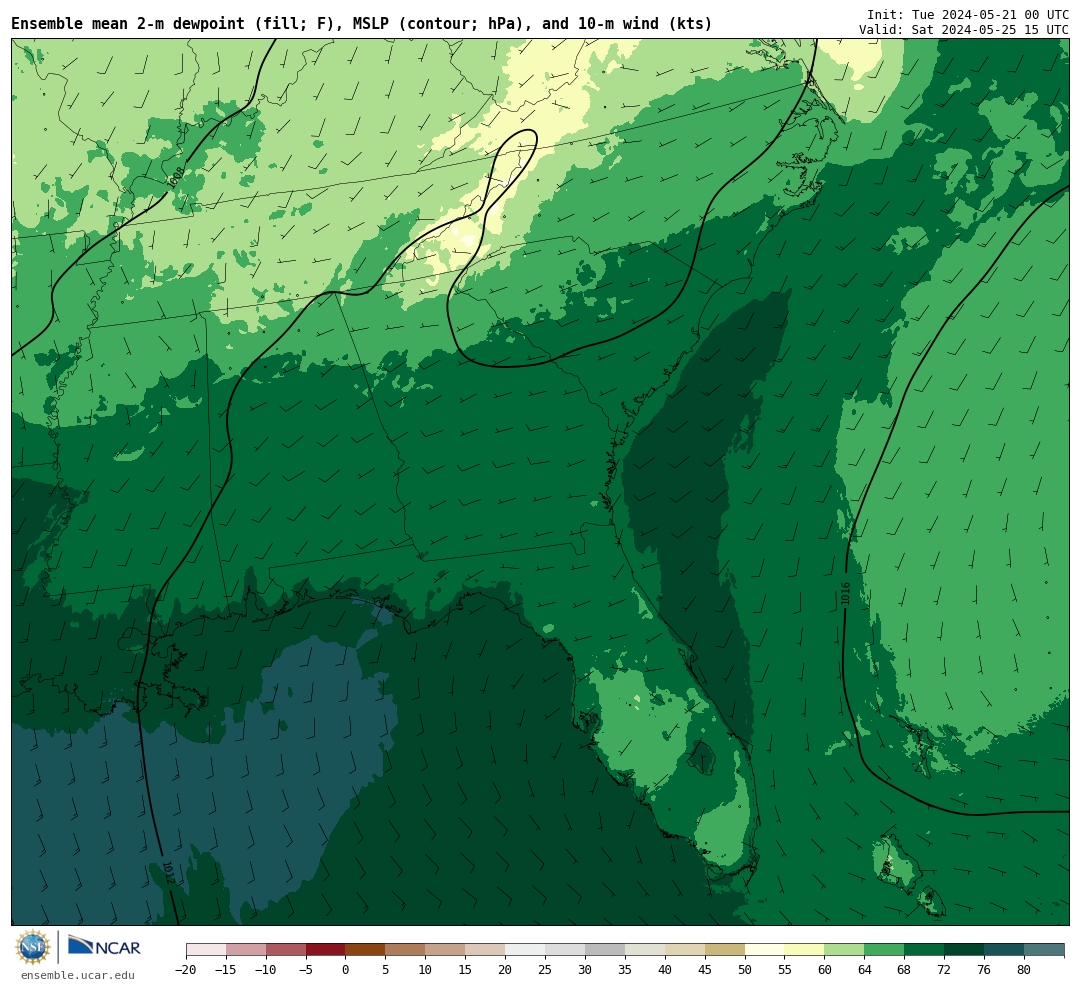This screenshot has height=988, width=1080.
Task: Pick the rose -10 to -5 colorbar swatch
Action: click(x=286, y=950)
